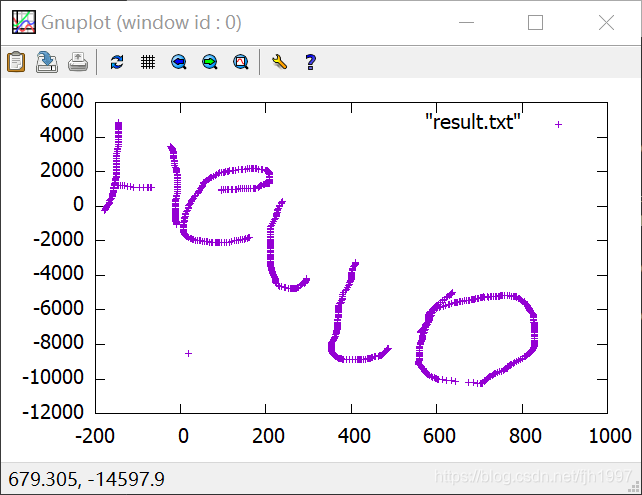Open the wrench configuration dialog
This screenshot has width=642, height=495.
click(x=280, y=62)
